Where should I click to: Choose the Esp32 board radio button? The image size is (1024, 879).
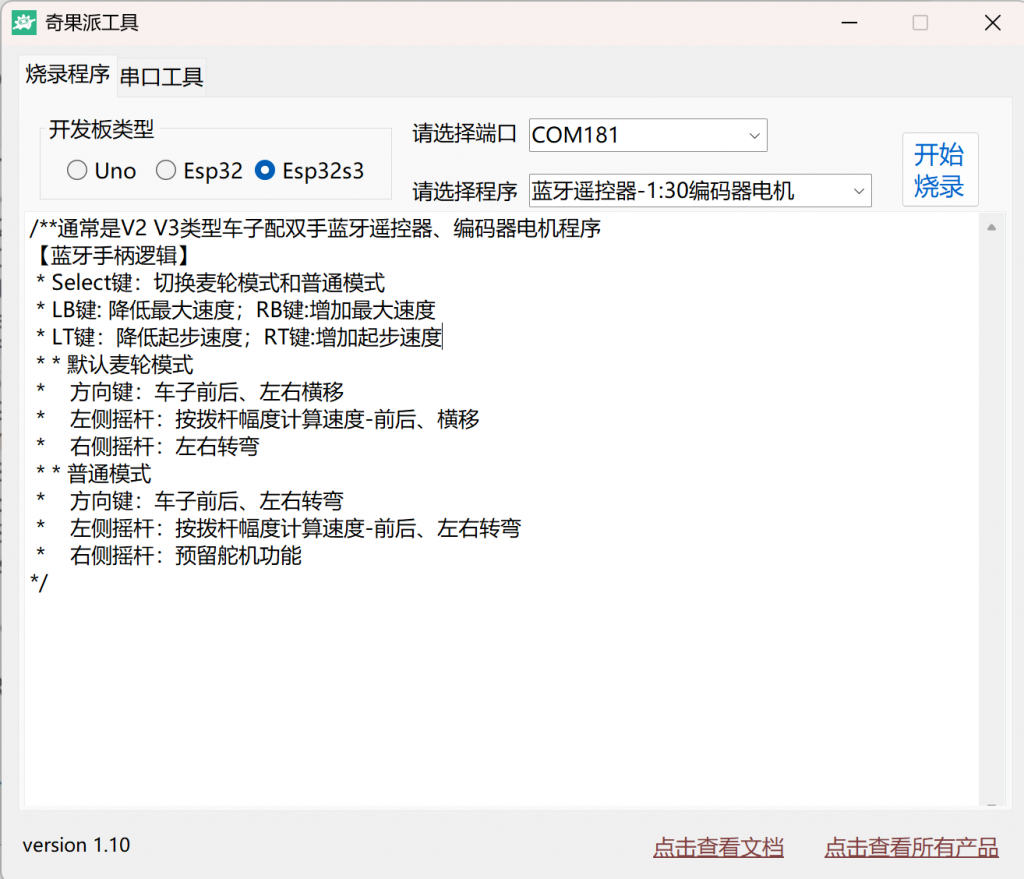[x=166, y=171]
